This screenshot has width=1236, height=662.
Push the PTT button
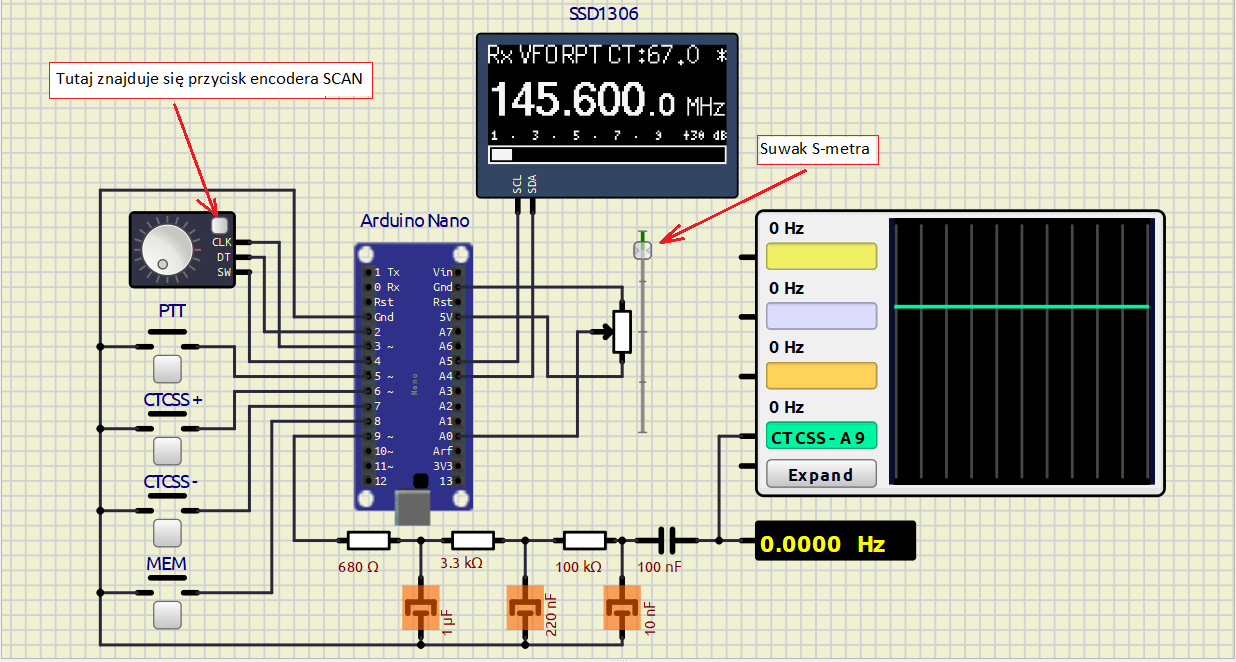pyautogui.click(x=167, y=369)
